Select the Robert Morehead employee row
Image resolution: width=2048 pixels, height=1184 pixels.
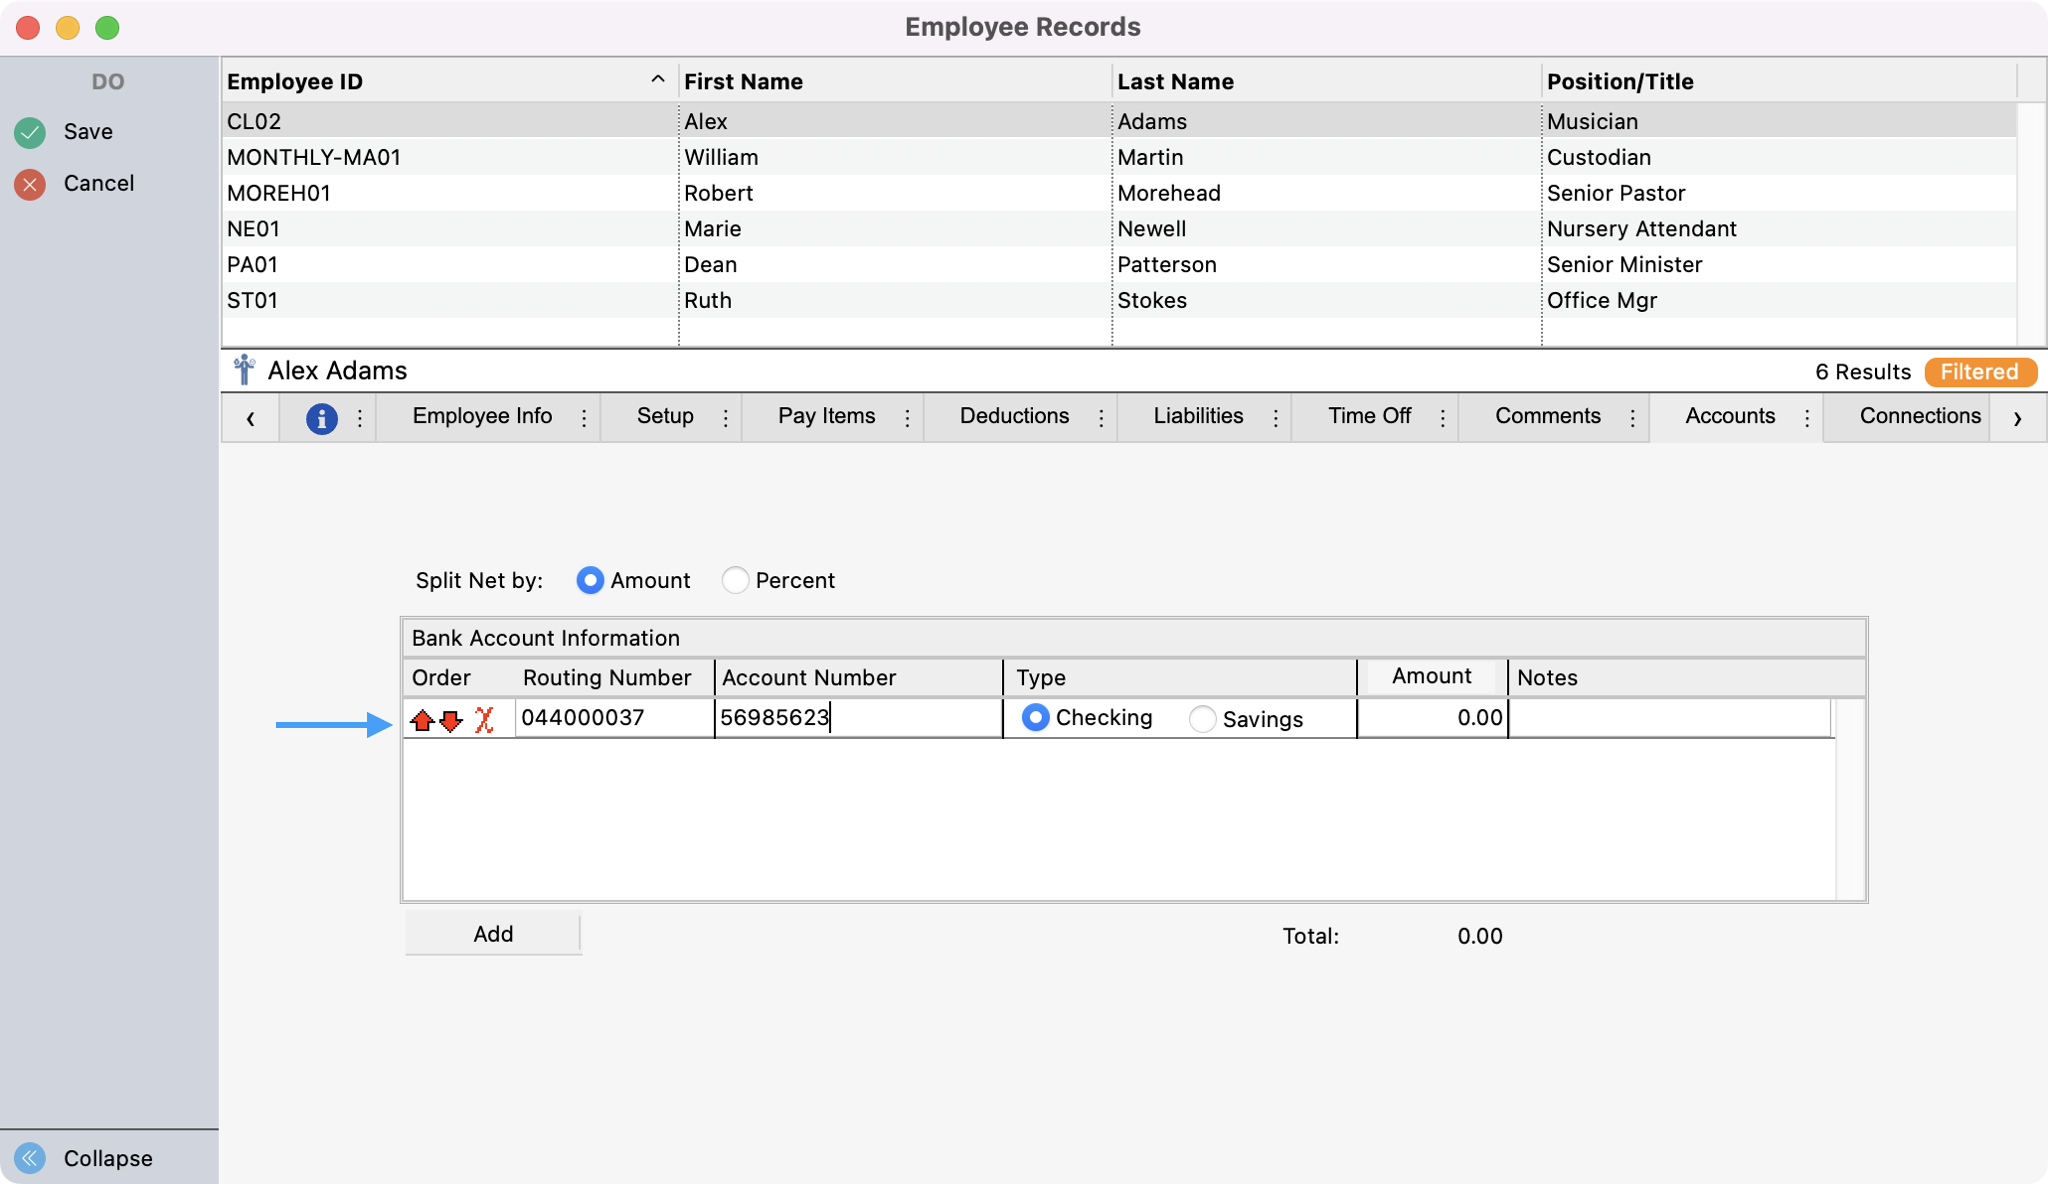click(718, 193)
